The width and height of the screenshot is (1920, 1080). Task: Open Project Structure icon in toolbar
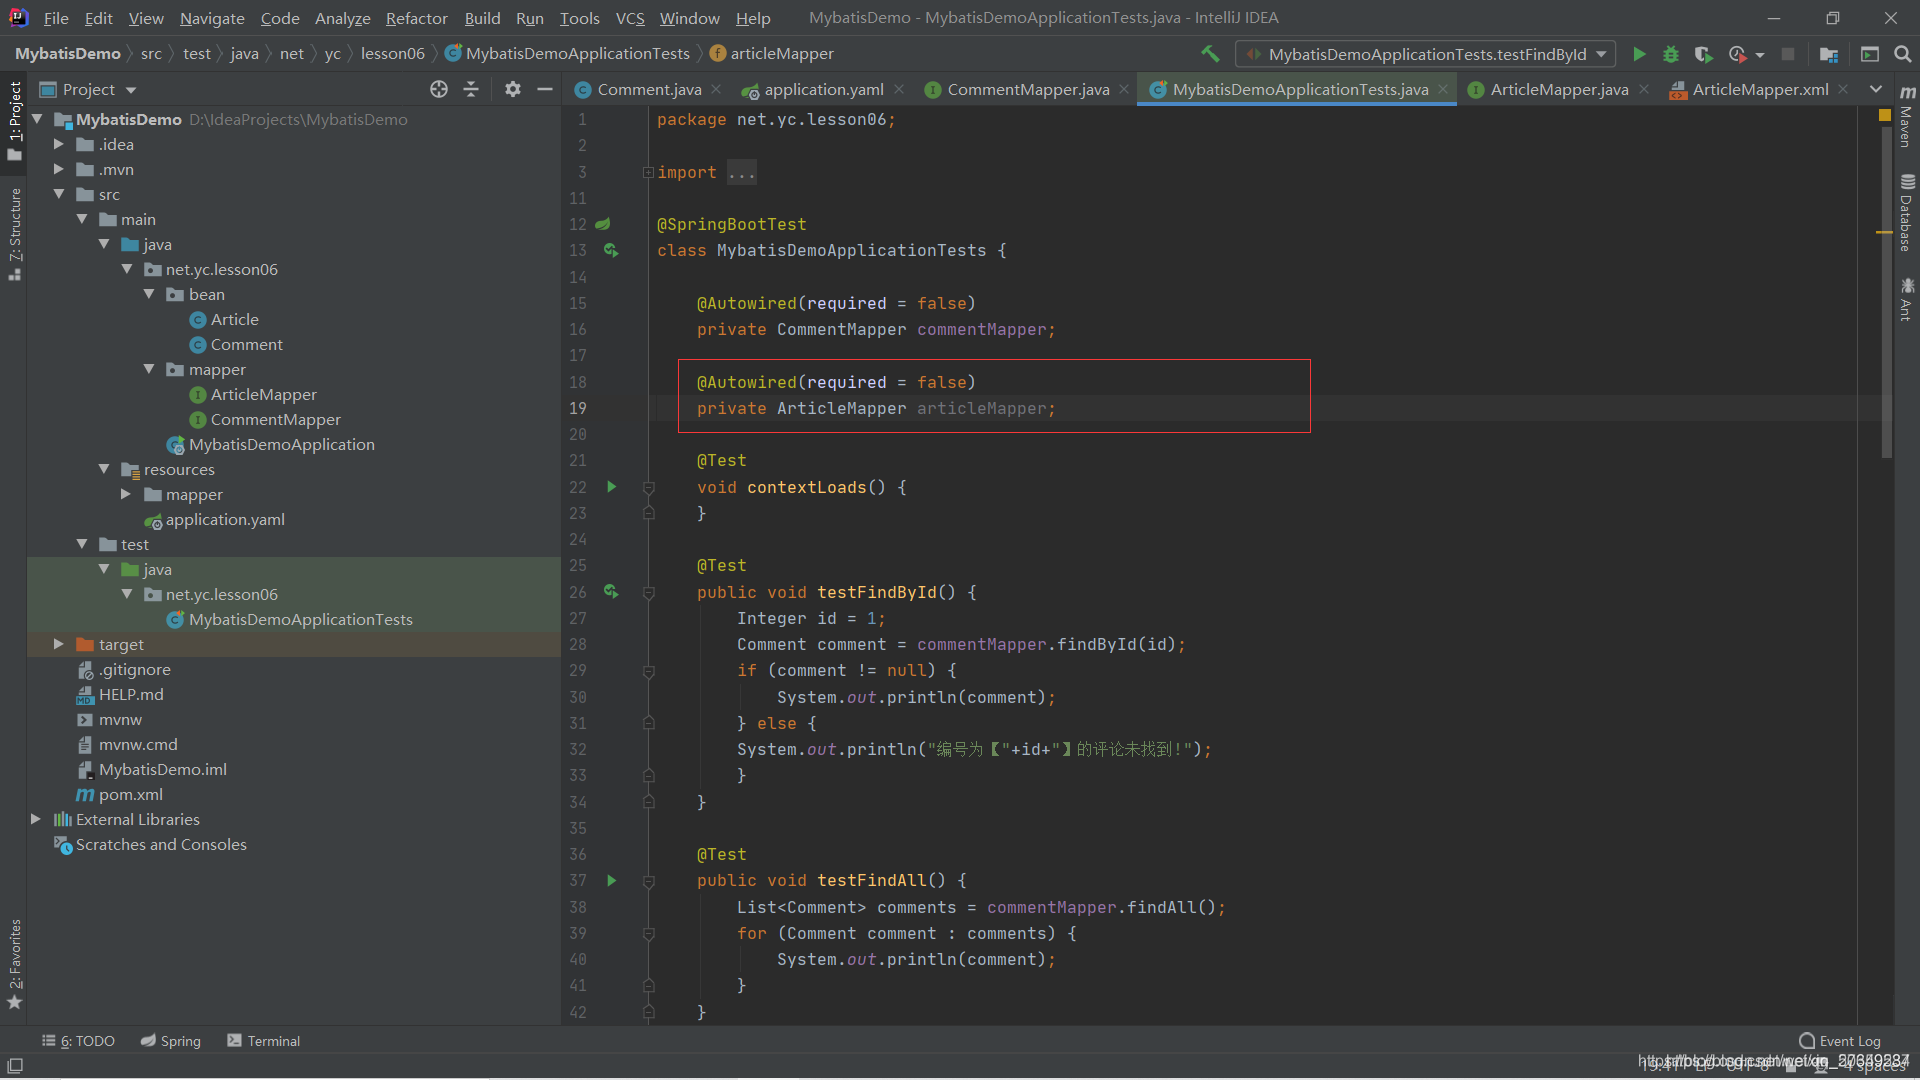tap(1829, 54)
